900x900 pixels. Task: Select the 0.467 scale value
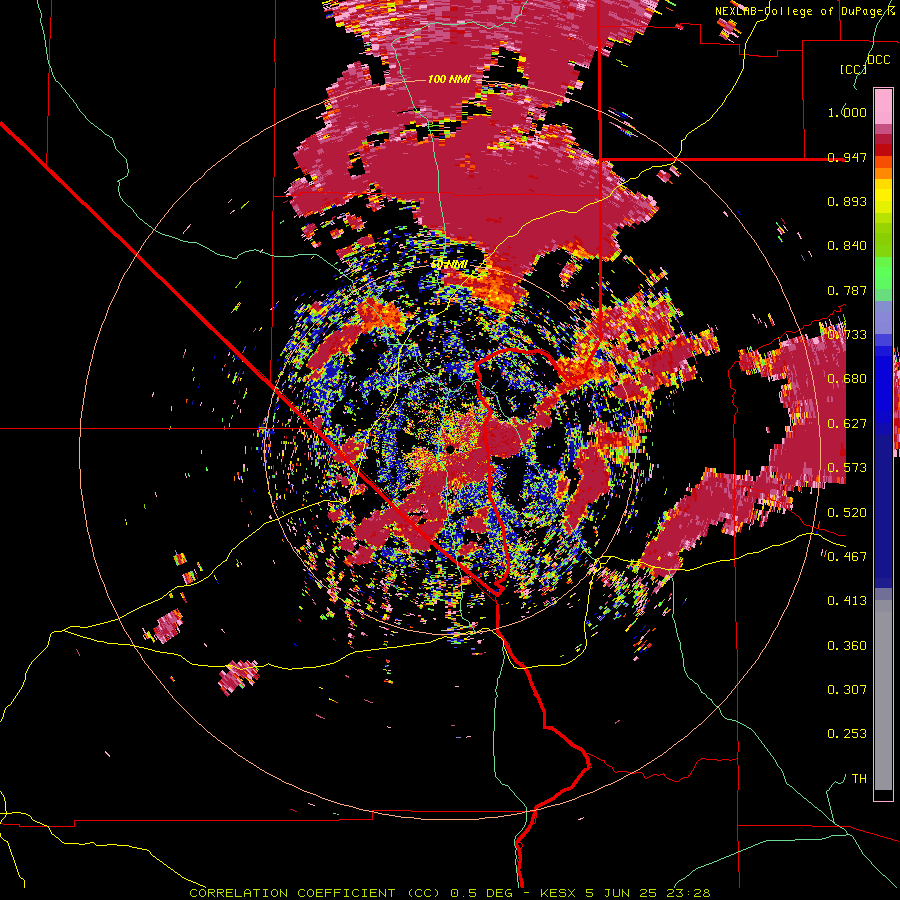pyautogui.click(x=847, y=557)
